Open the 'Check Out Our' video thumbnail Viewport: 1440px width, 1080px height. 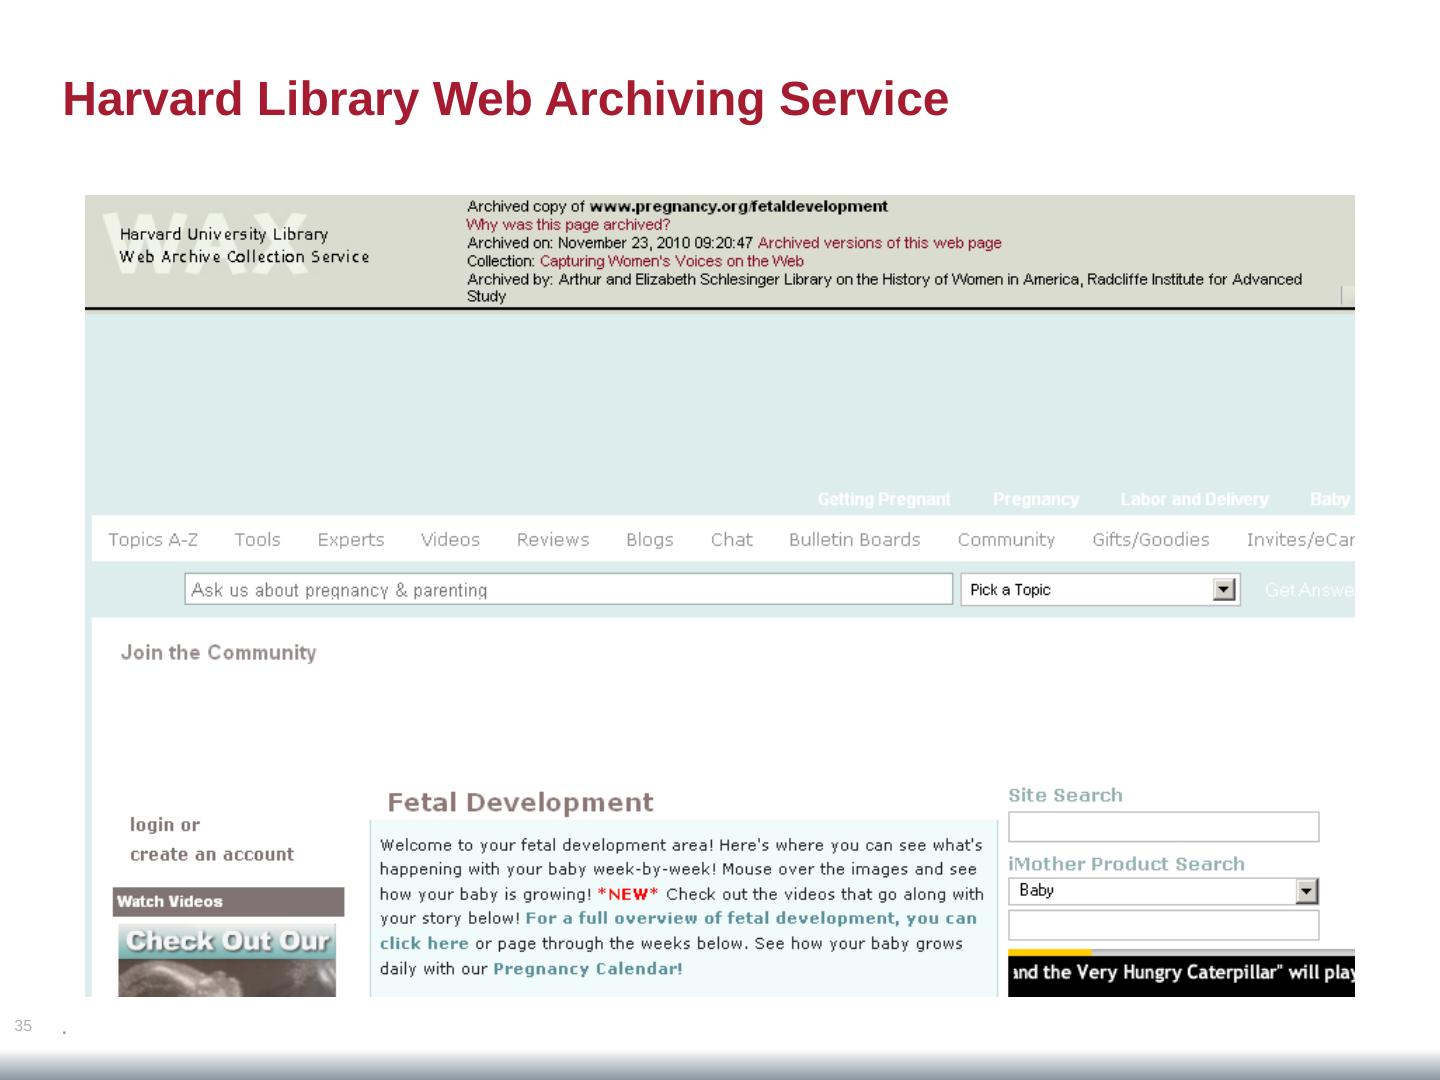coord(227,960)
